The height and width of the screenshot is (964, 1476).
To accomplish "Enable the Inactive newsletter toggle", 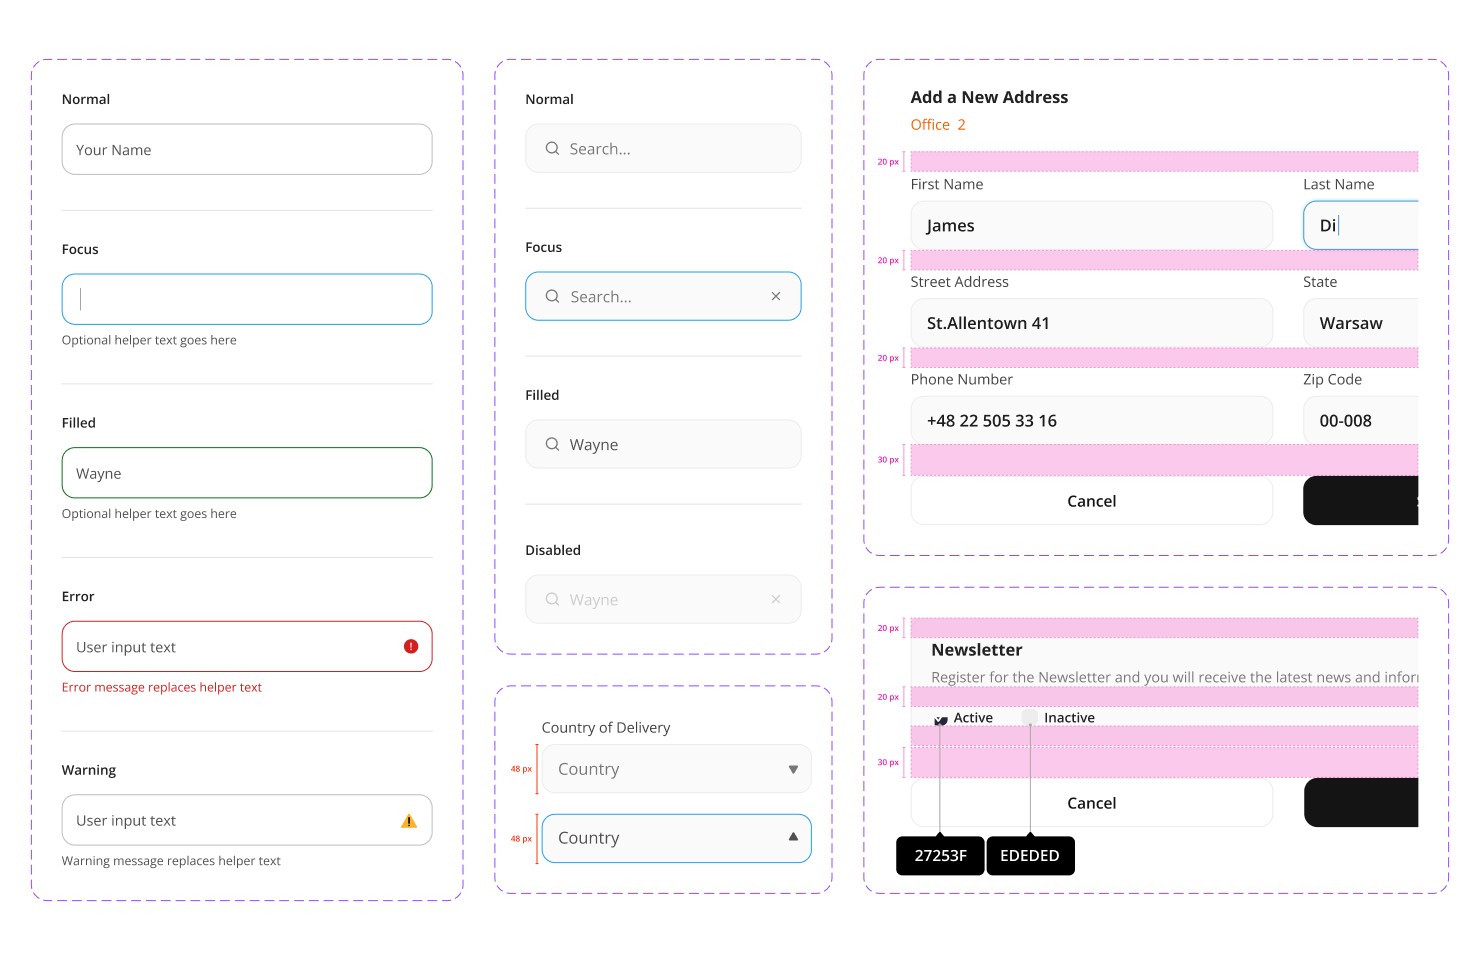I will point(1029,717).
